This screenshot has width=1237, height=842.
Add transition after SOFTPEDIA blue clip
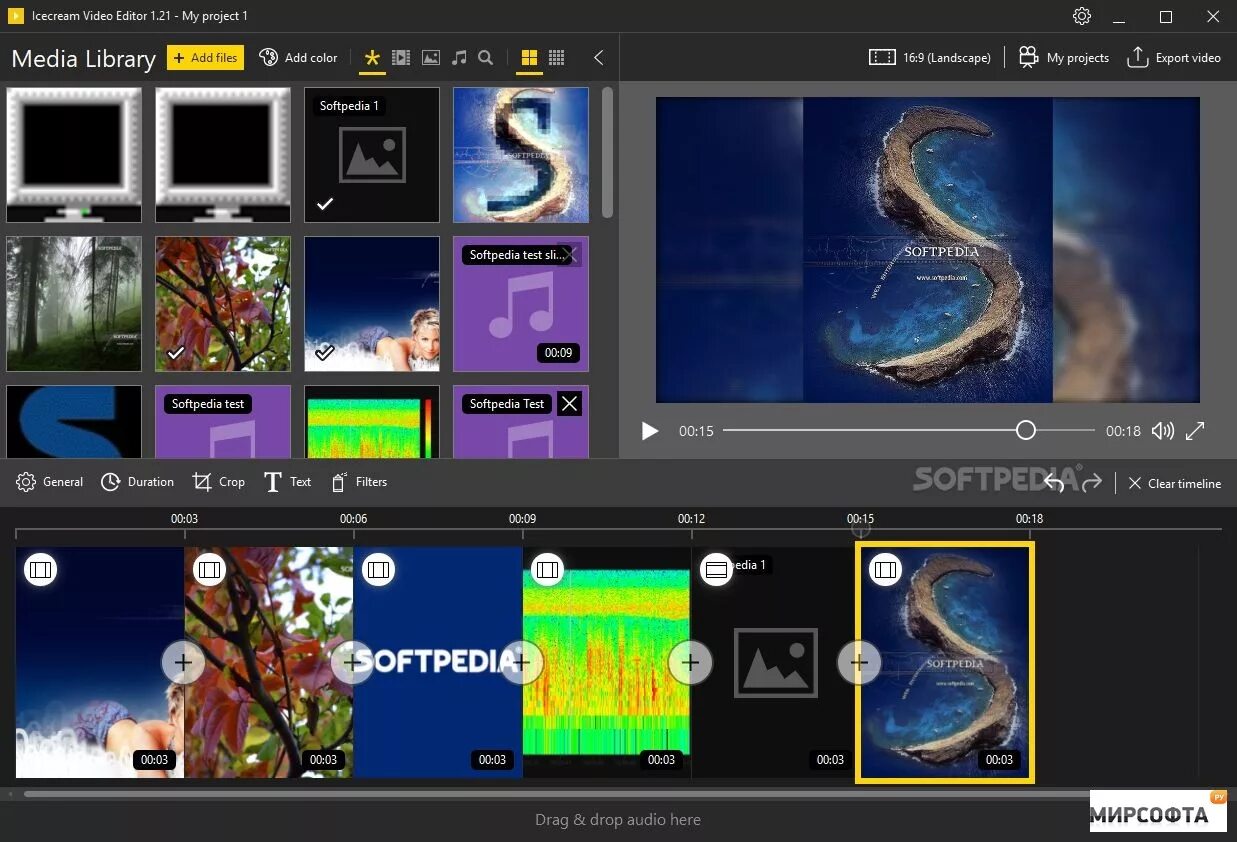click(x=521, y=662)
